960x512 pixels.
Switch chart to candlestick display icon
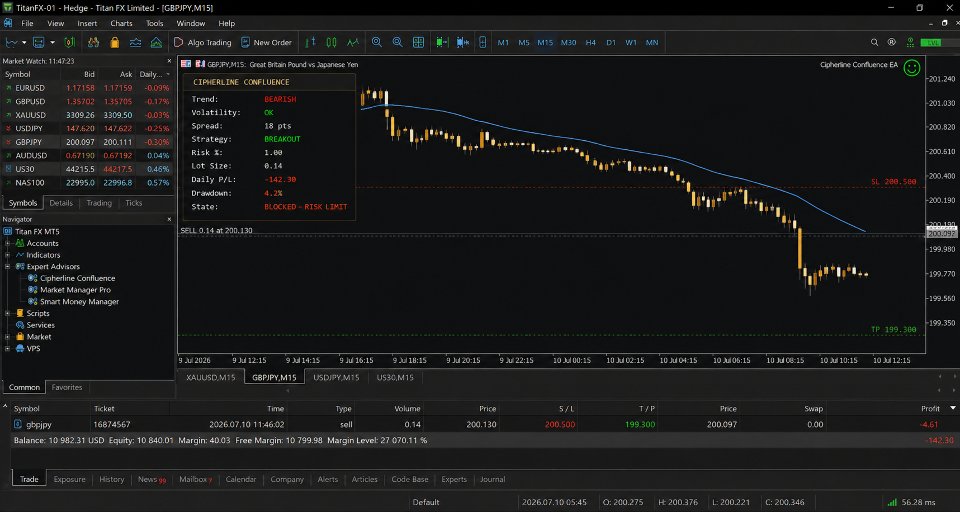click(331, 42)
